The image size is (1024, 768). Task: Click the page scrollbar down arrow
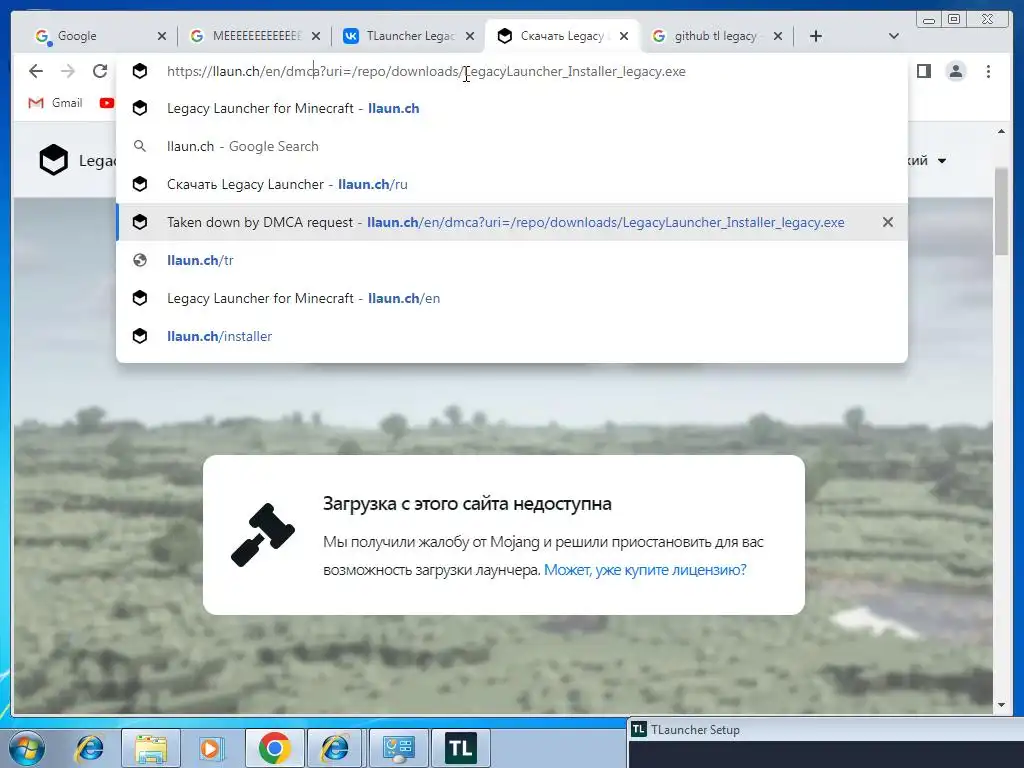pos(1001,705)
